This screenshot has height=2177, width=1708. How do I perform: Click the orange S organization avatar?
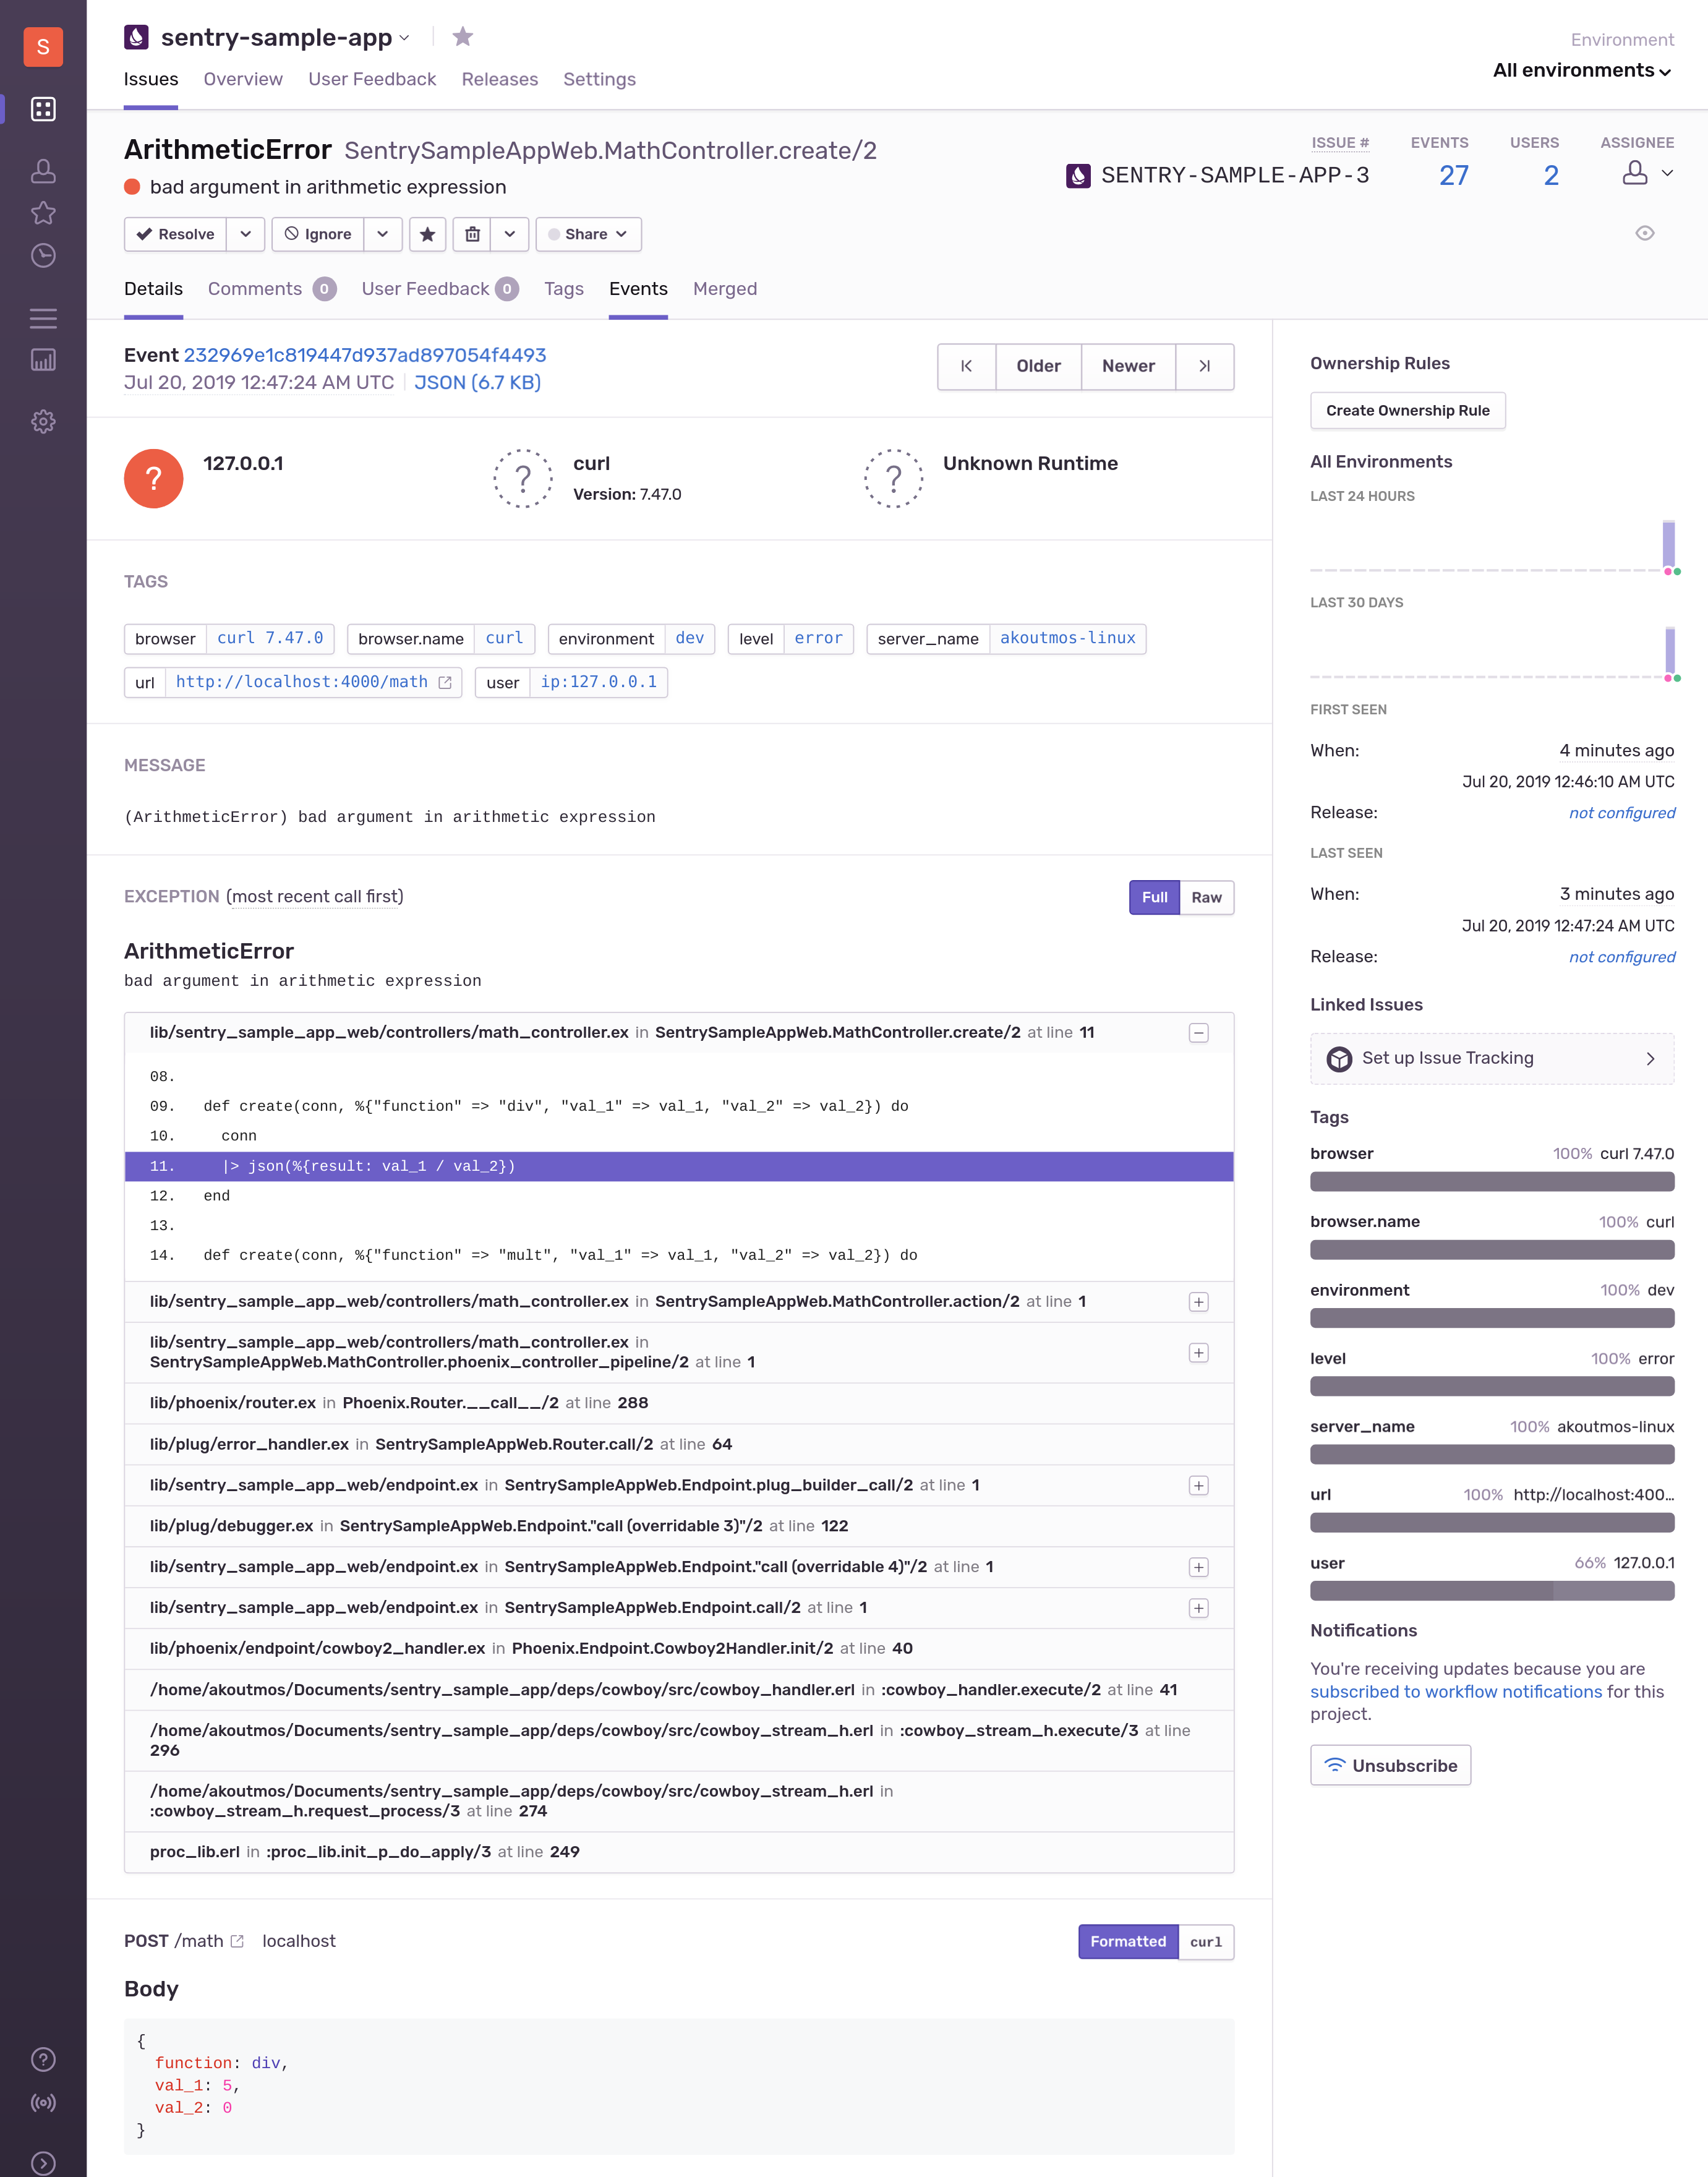click(x=43, y=46)
